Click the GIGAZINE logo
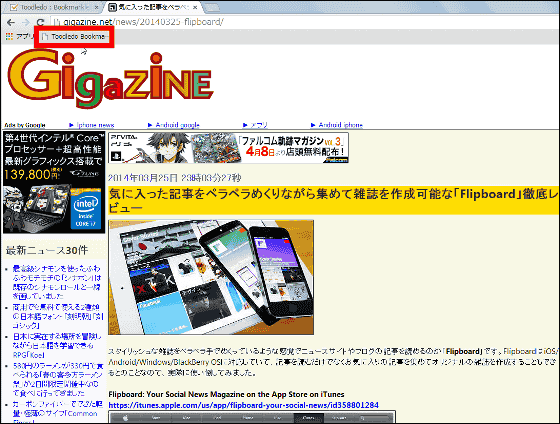 point(110,79)
